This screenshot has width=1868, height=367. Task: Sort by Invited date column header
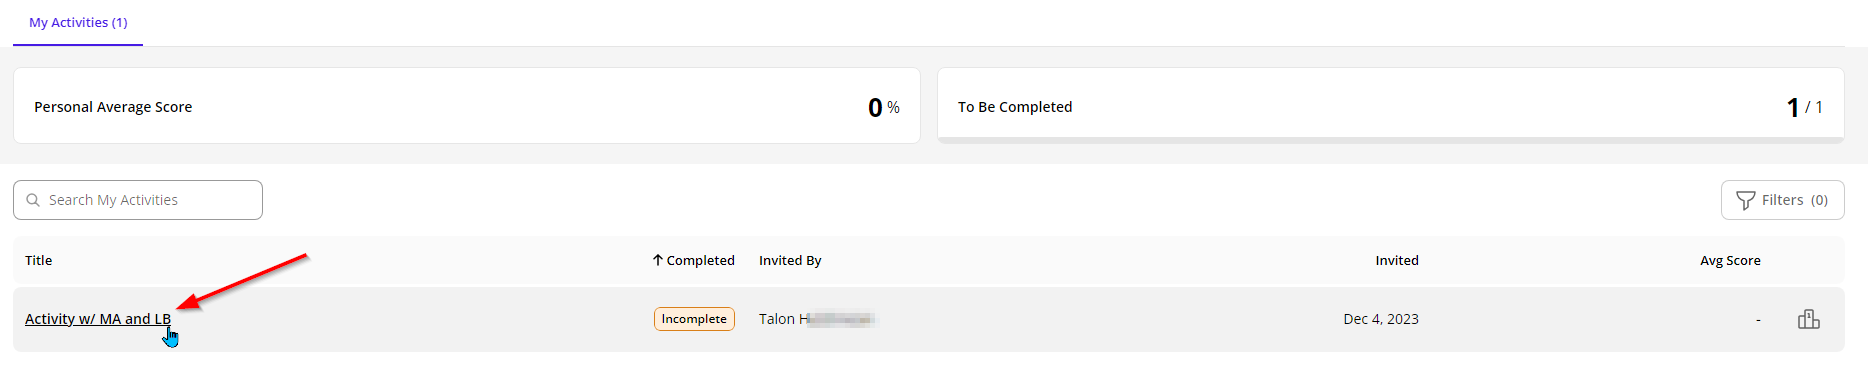click(1397, 260)
